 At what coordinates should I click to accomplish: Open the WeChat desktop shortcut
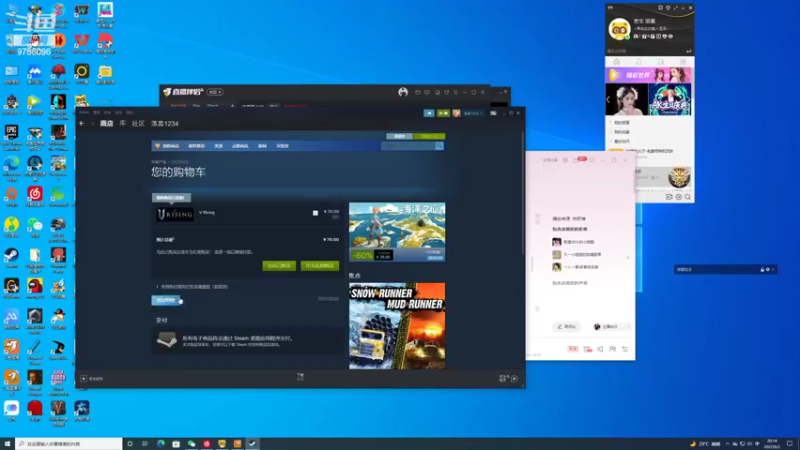(35, 227)
